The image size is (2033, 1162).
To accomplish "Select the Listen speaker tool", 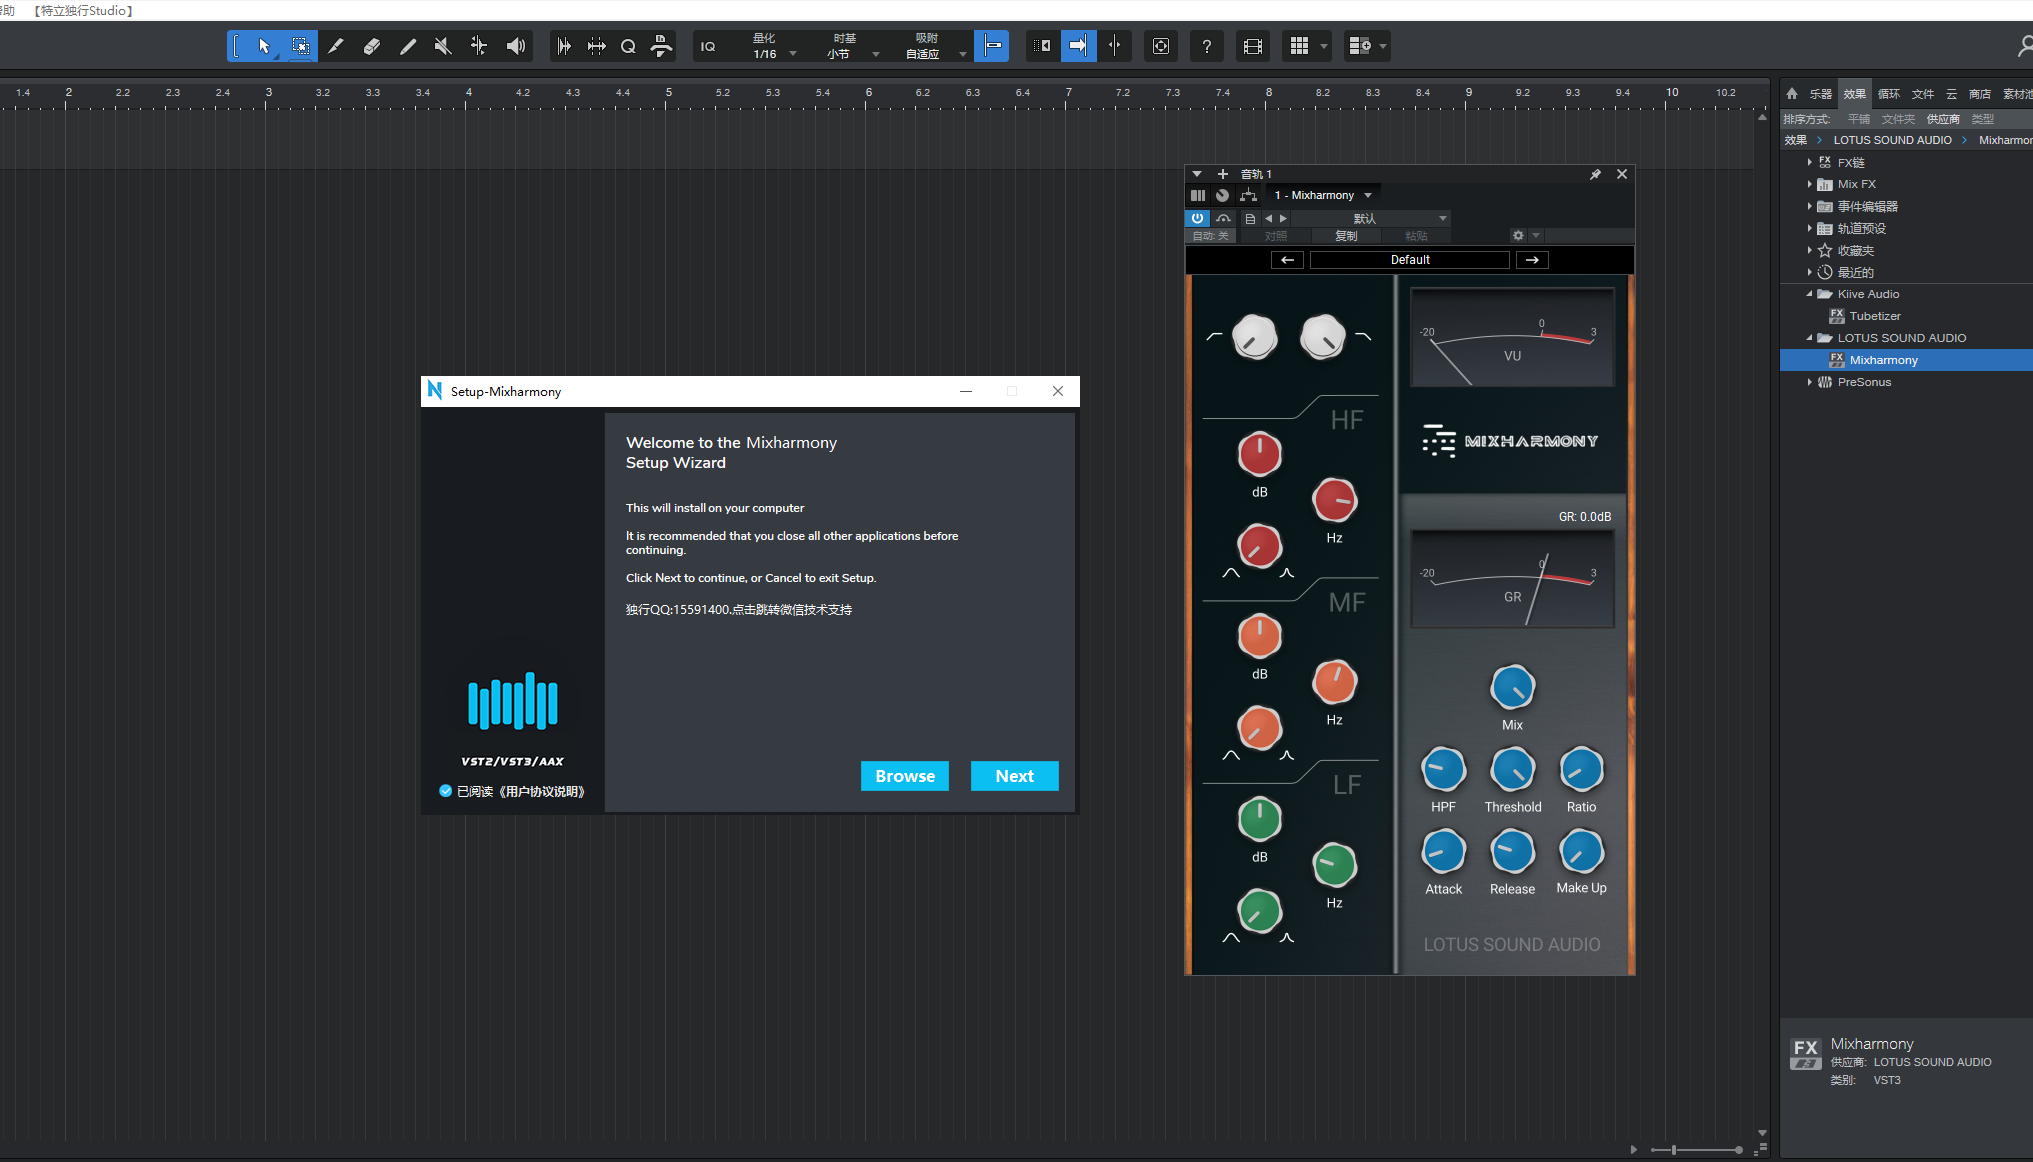I will click(x=515, y=46).
